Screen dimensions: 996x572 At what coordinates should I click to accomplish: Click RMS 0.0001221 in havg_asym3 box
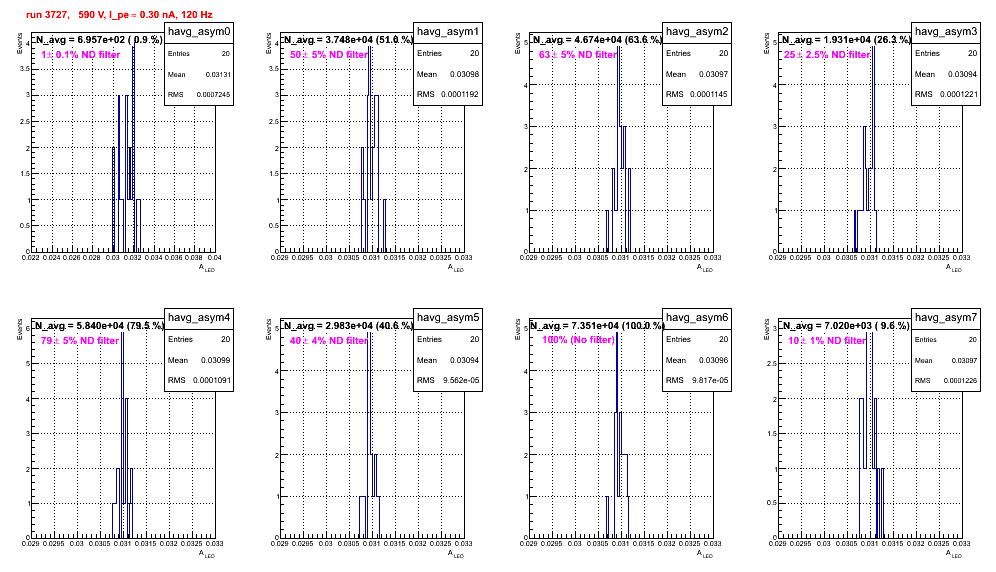(946, 95)
